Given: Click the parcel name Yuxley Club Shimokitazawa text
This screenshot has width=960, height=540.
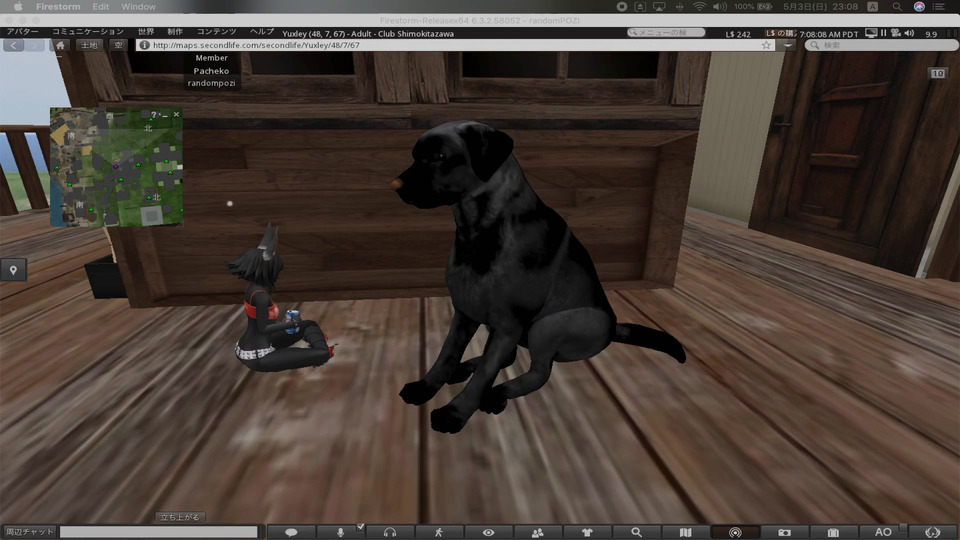Looking at the screenshot, I should click(x=368, y=34).
